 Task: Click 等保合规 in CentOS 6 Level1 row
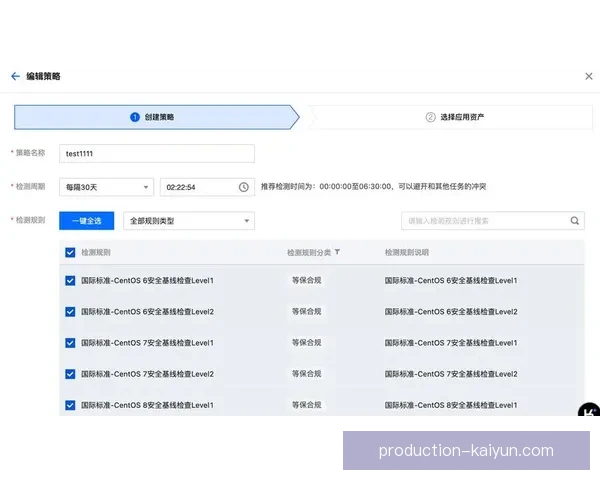[x=307, y=280]
